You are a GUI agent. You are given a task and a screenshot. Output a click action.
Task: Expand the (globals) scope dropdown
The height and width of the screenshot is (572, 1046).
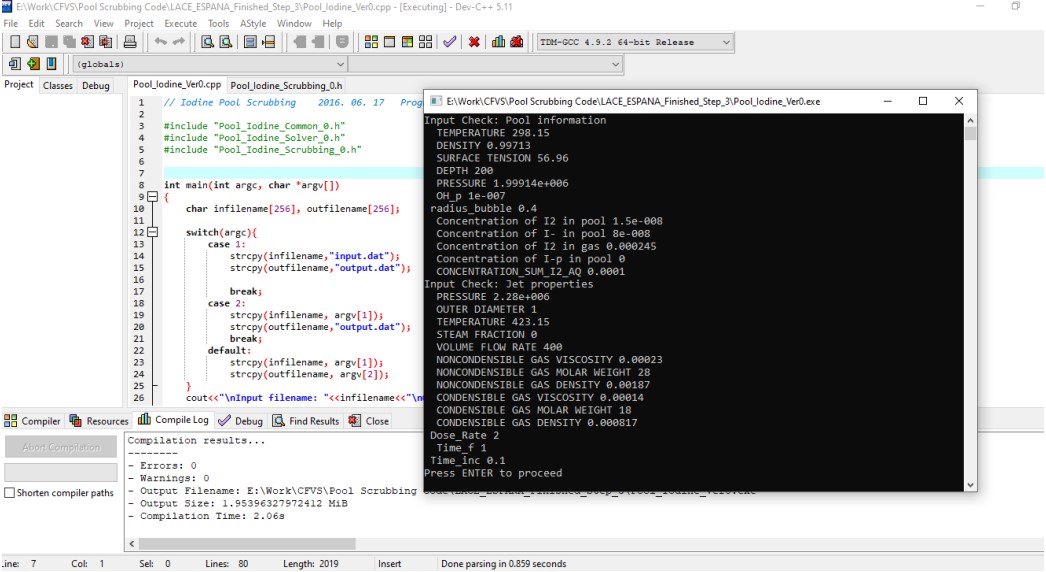(x=339, y=64)
